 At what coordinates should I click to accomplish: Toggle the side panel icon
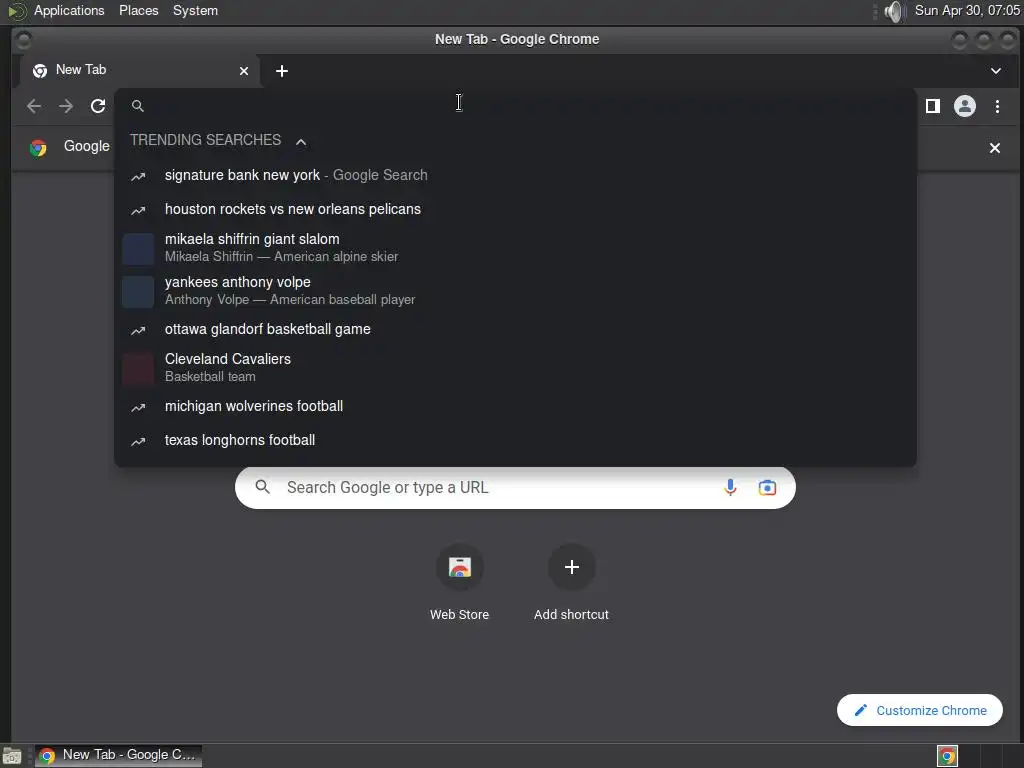[933, 106]
